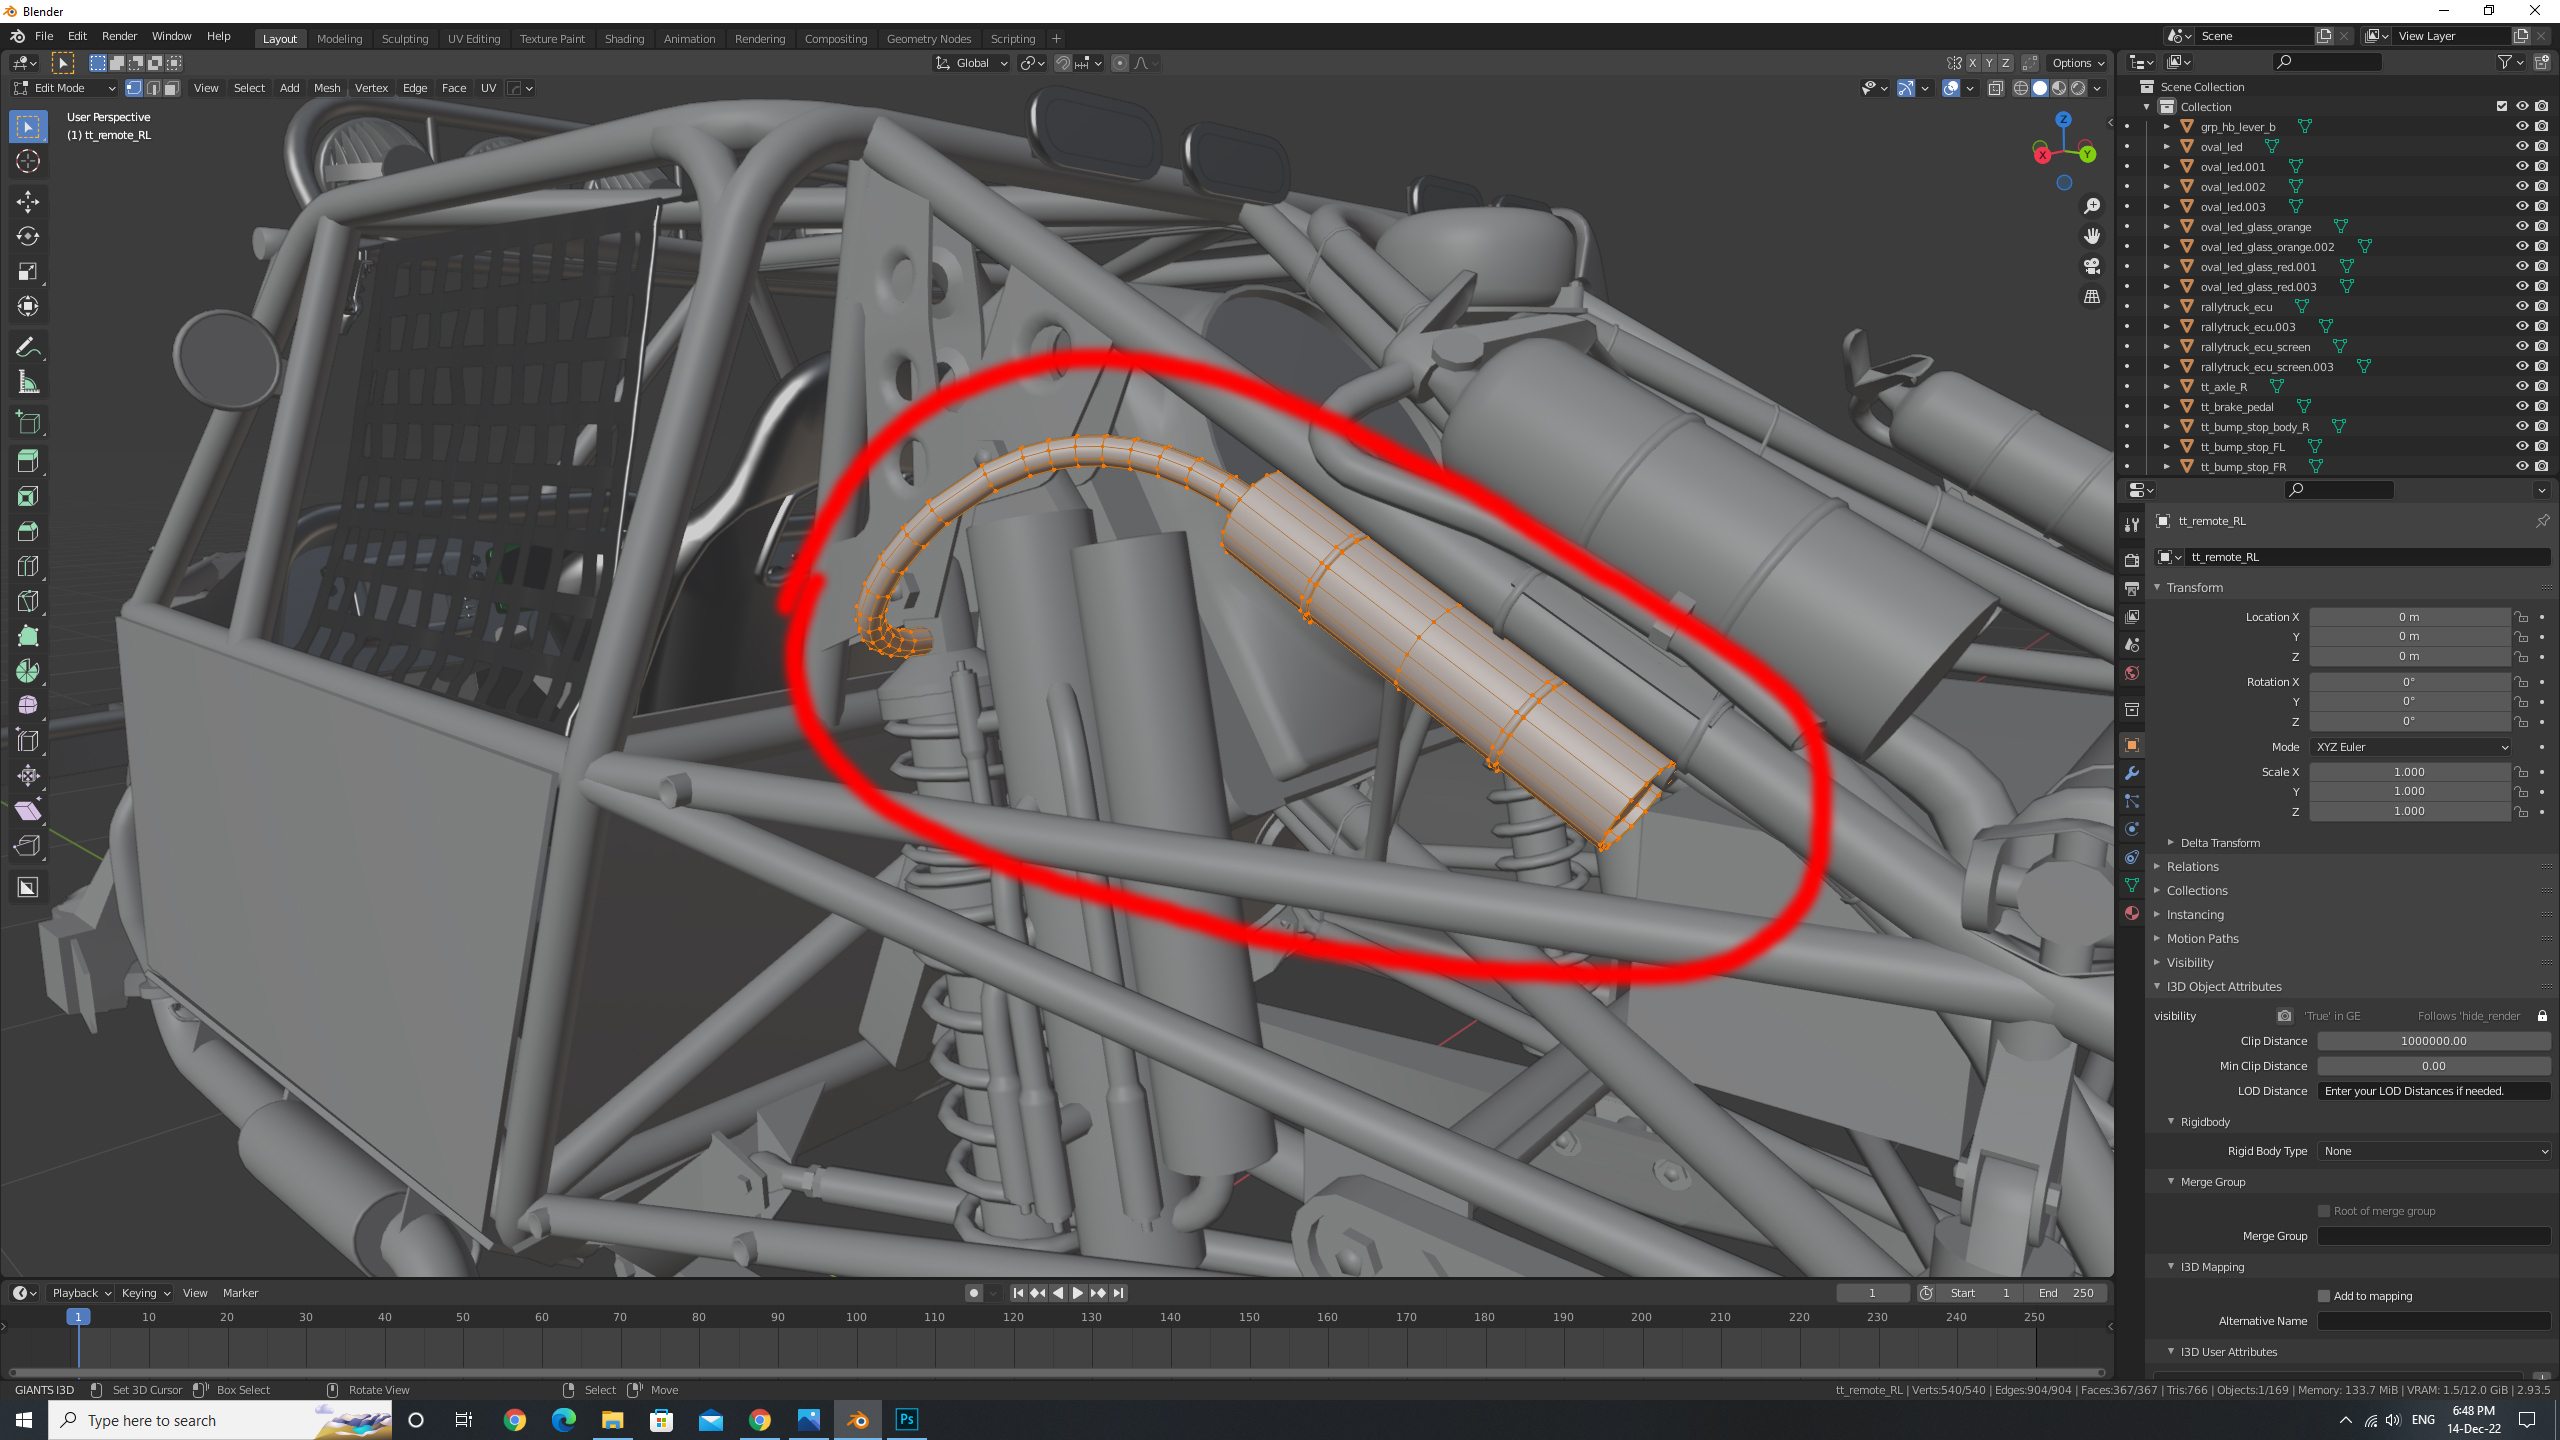Switch to the Shading workspace tab

click(x=624, y=38)
